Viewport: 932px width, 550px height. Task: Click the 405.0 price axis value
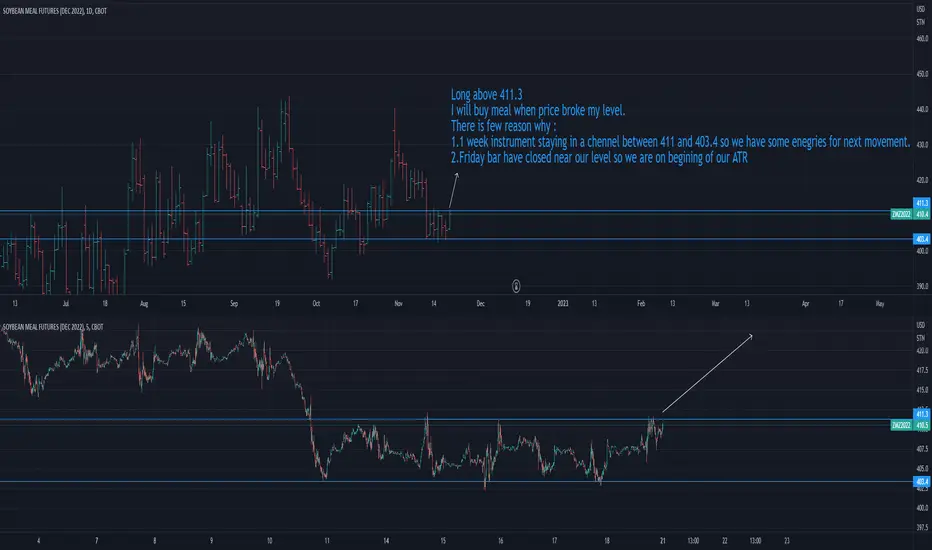coord(922,469)
